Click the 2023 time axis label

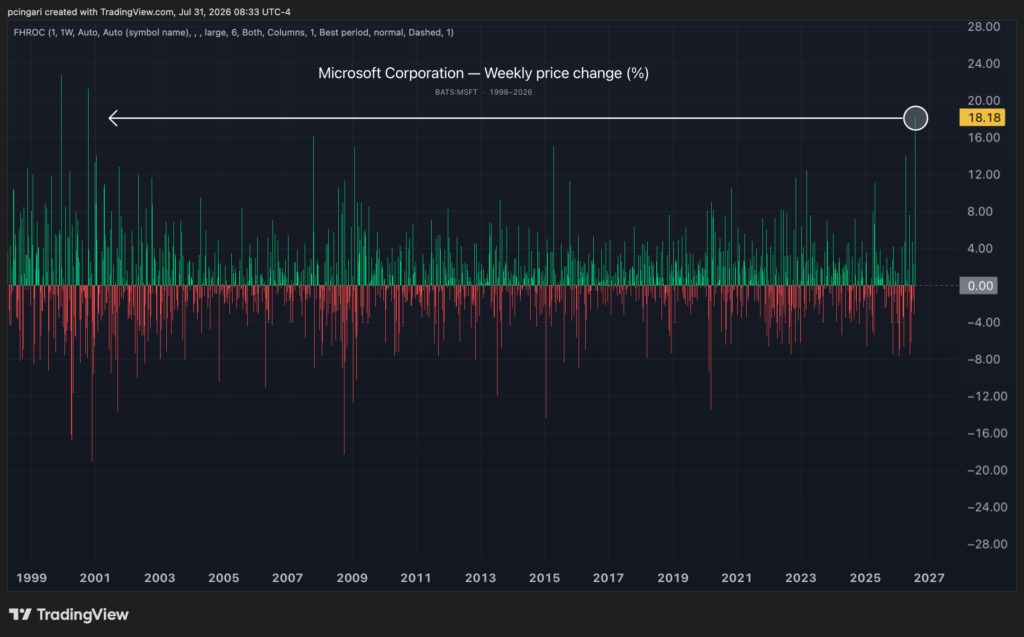801,578
